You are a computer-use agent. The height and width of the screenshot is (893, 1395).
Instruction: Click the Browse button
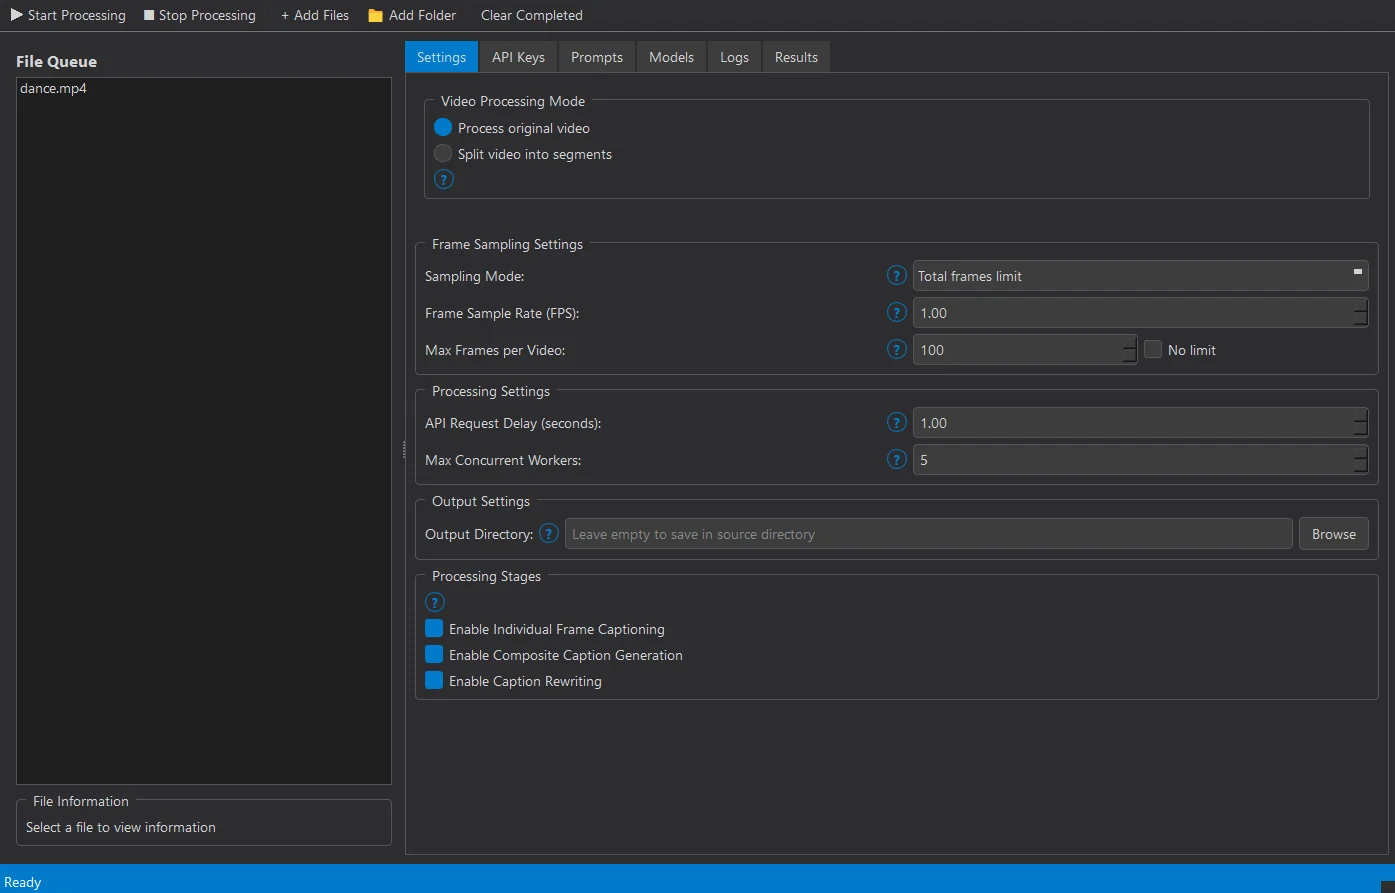(1333, 534)
